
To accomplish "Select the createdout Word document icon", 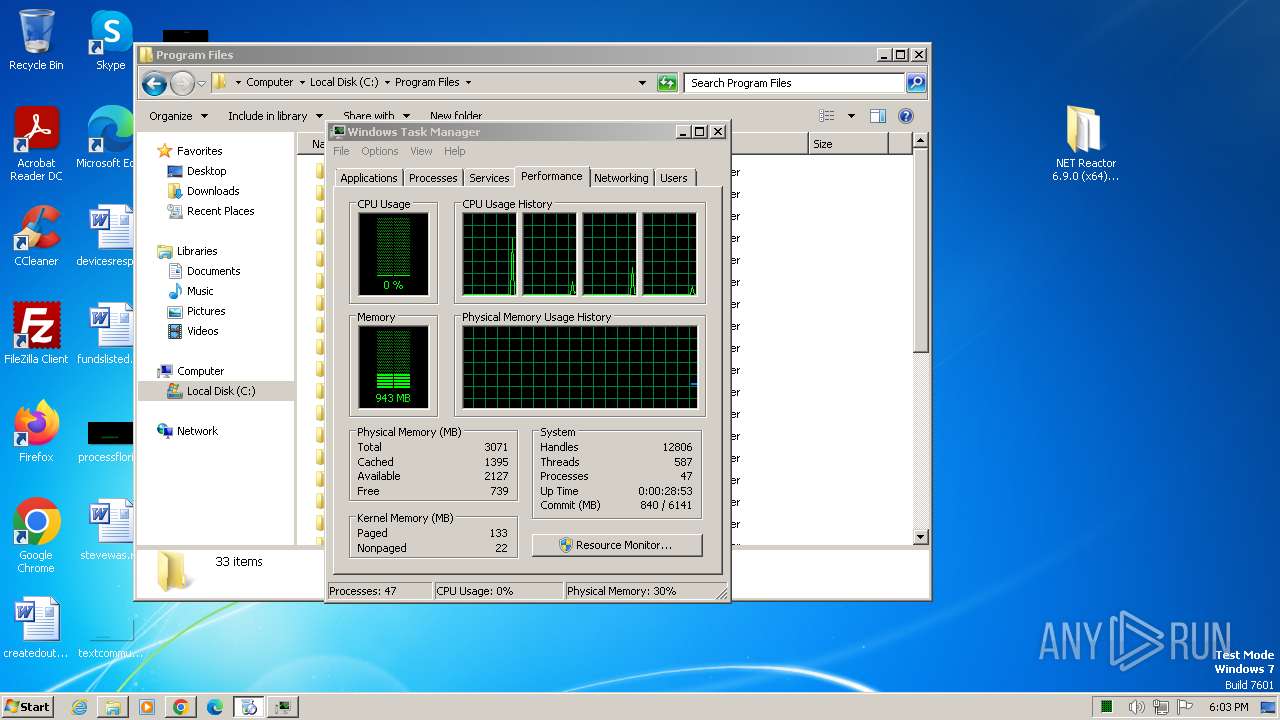I will coord(36,628).
